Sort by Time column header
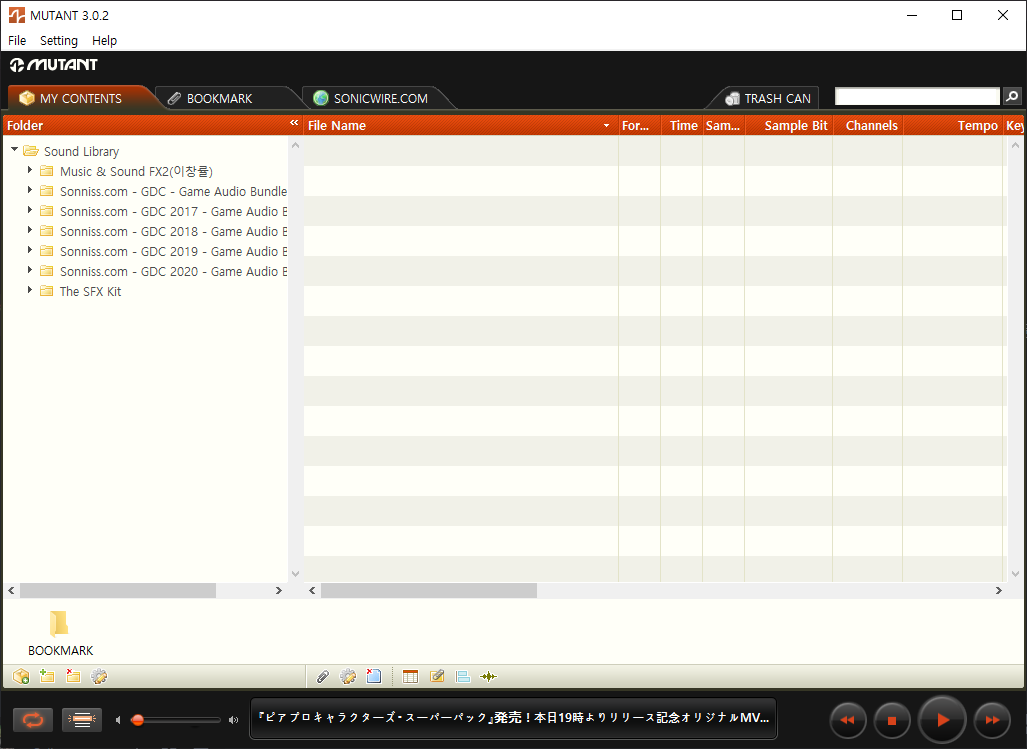This screenshot has width=1027, height=749. (x=683, y=126)
